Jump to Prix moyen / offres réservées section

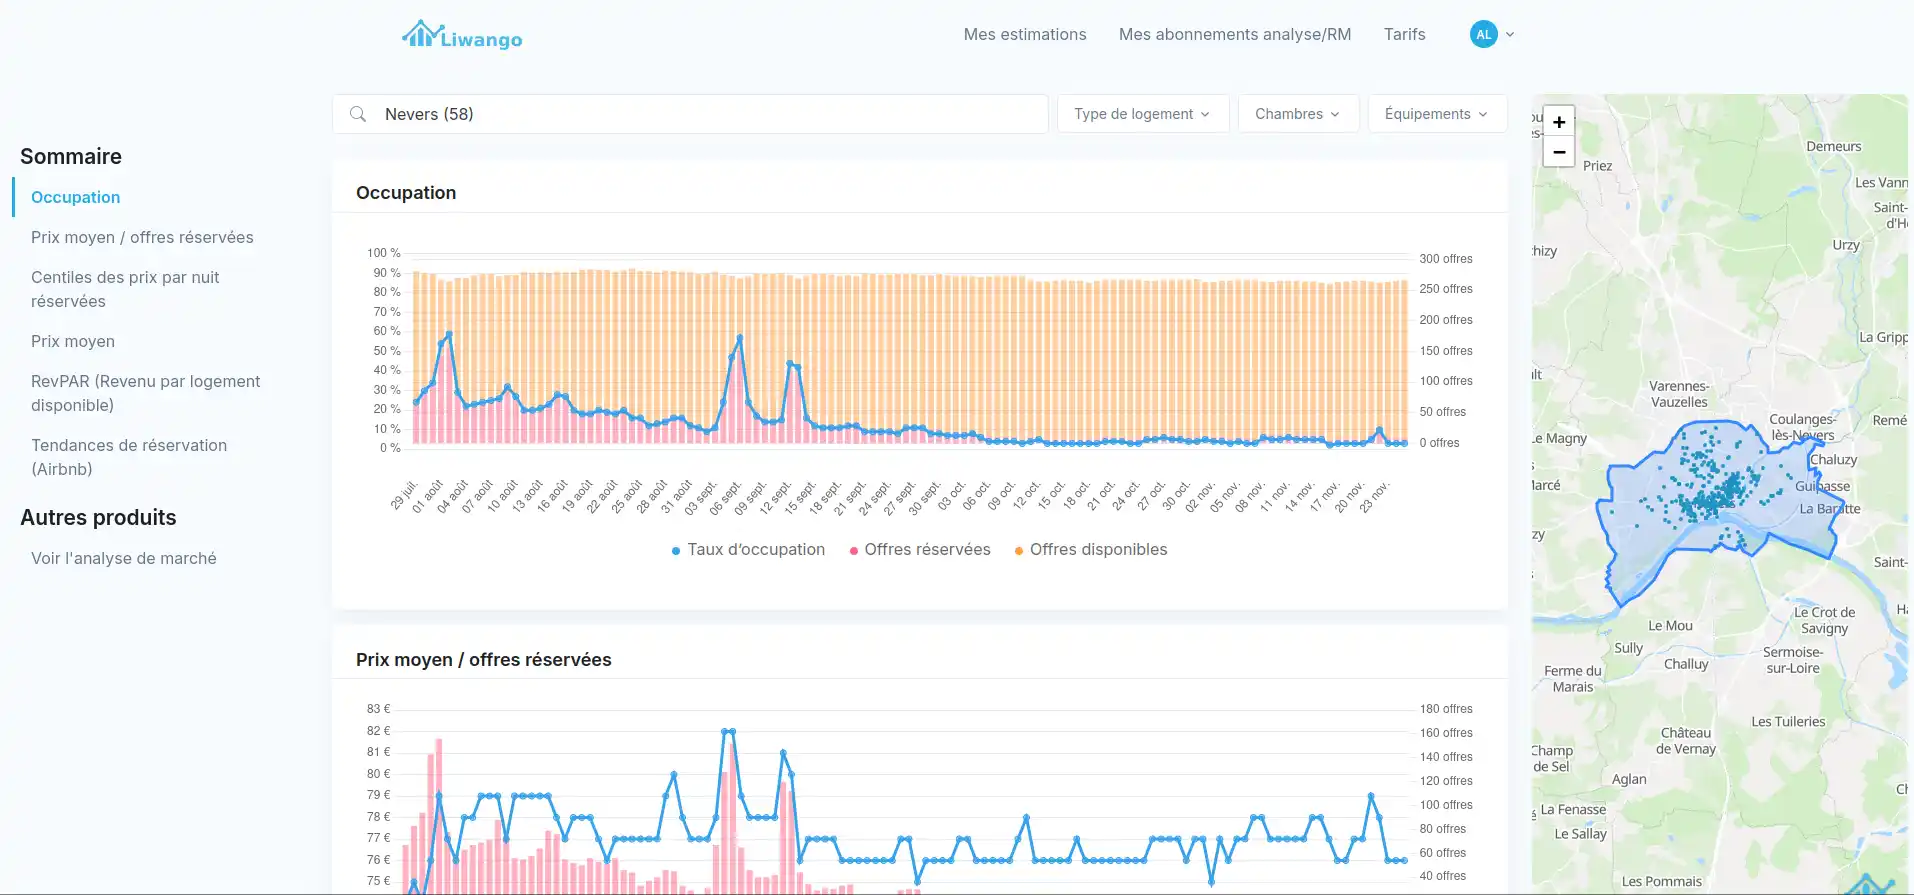(142, 237)
